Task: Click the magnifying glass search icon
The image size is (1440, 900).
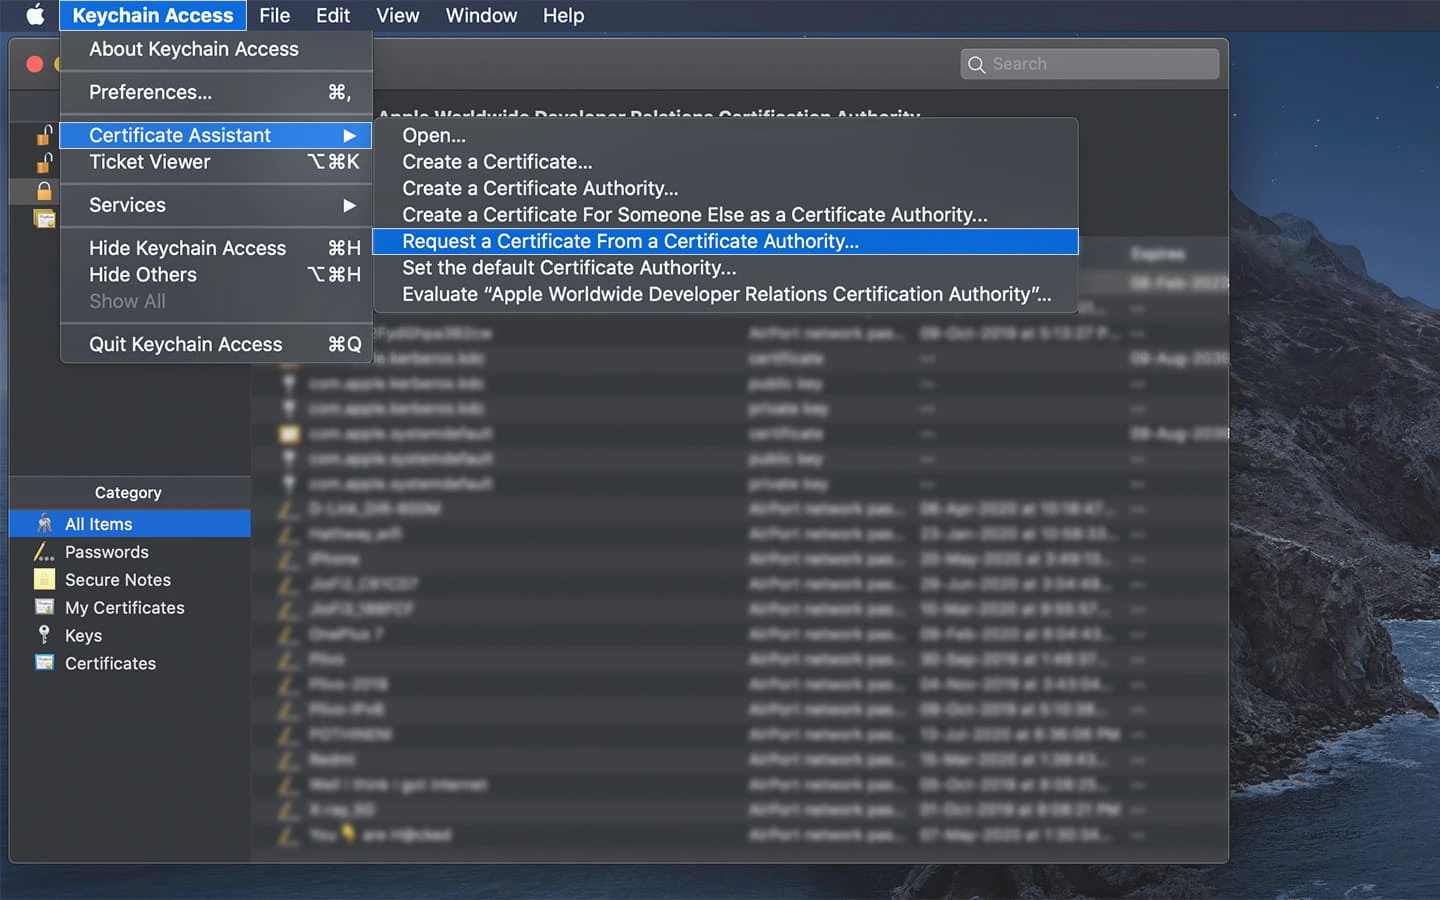Action: coord(977,64)
